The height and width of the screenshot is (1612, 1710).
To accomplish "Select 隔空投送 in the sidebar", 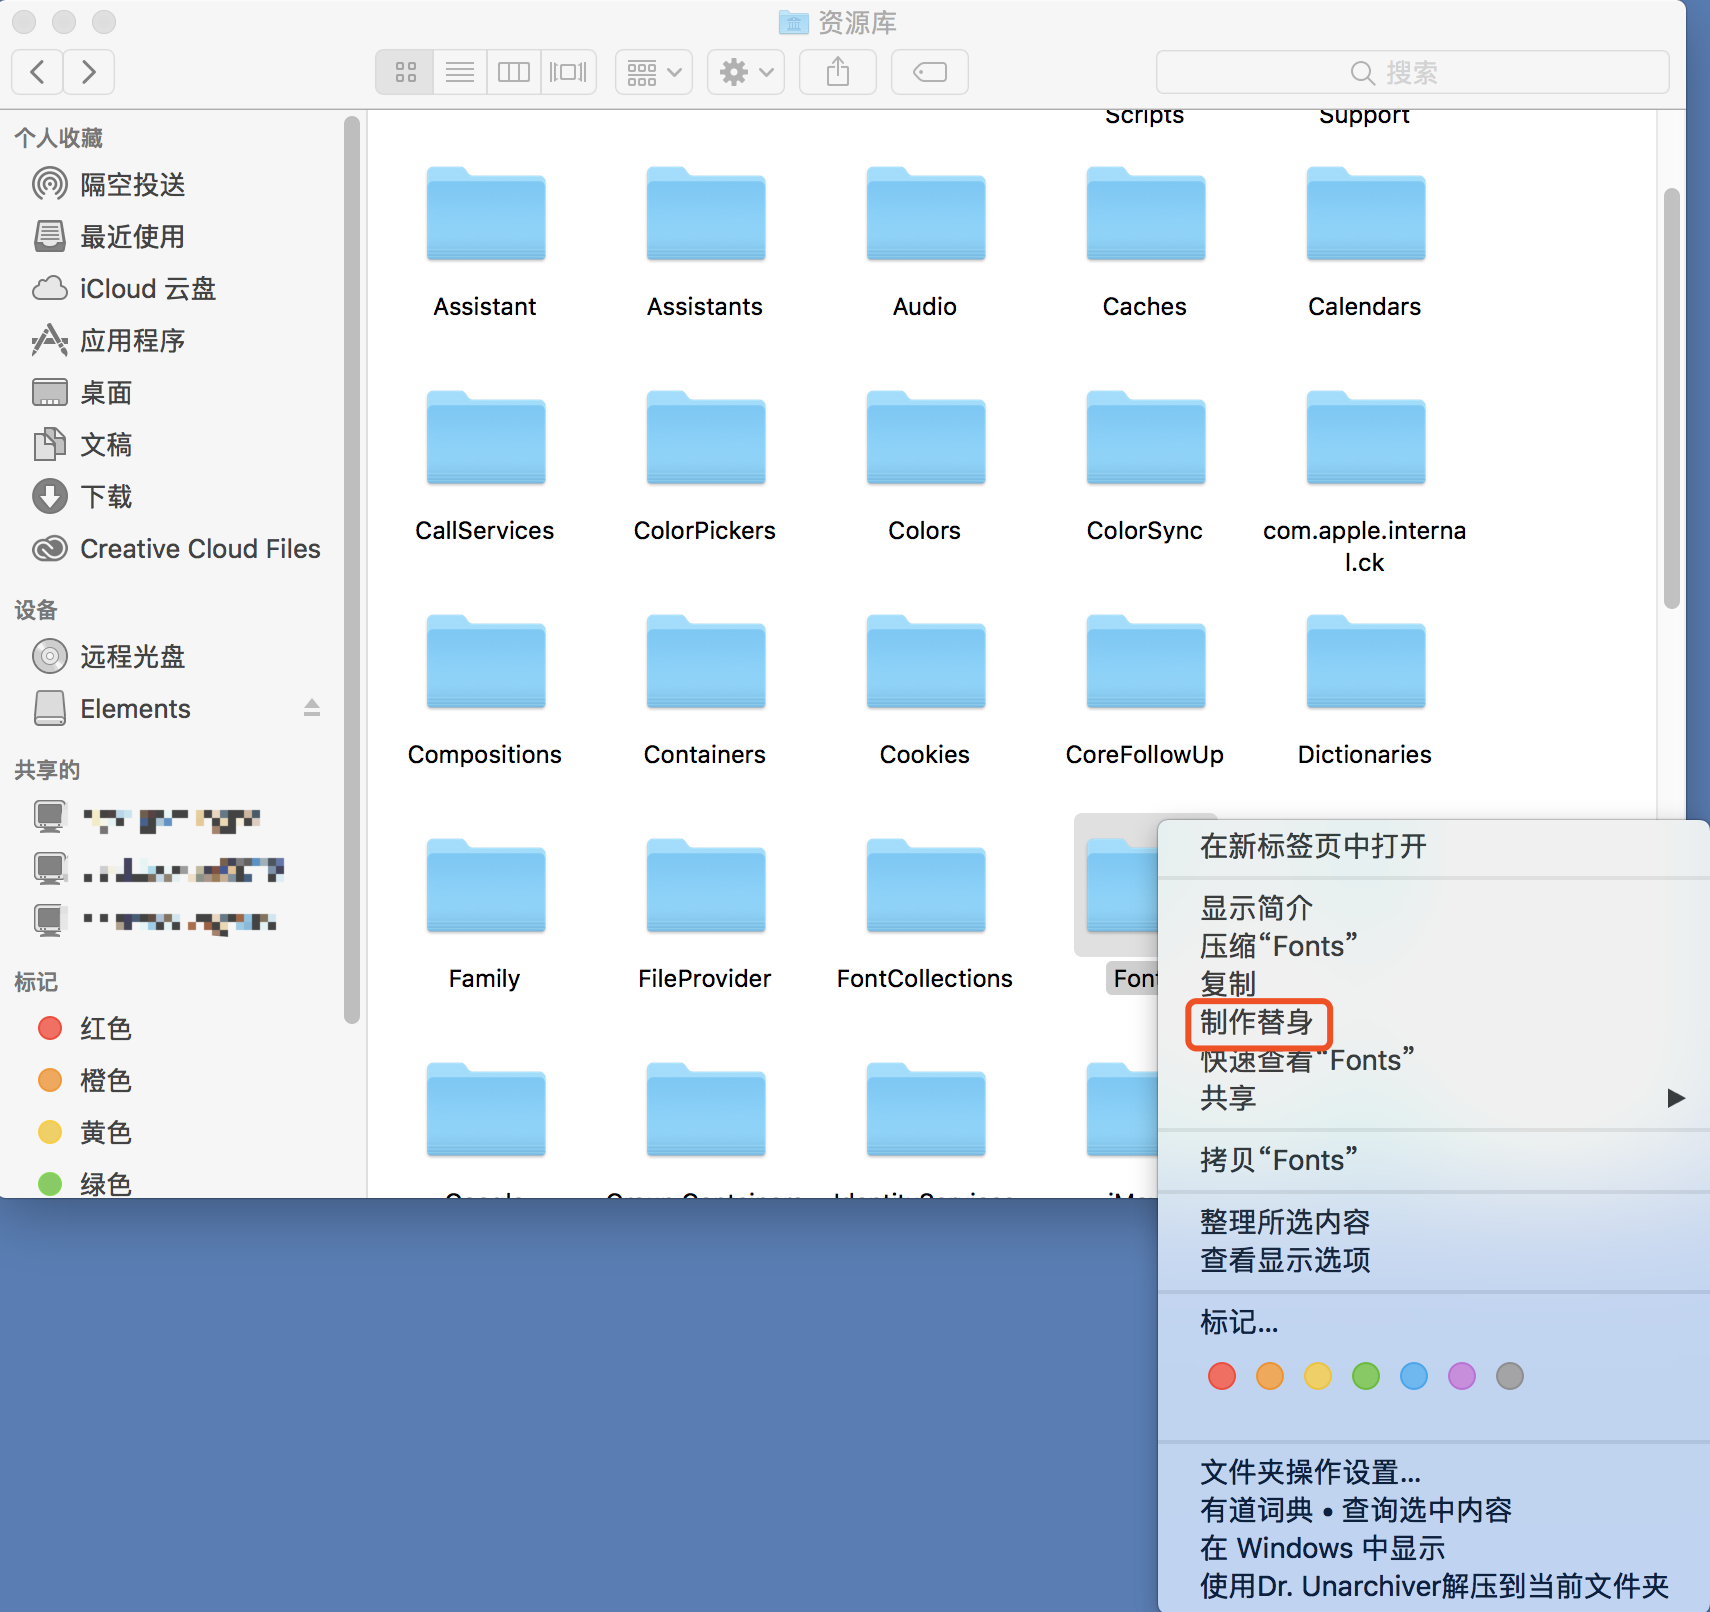I will pos(131,184).
